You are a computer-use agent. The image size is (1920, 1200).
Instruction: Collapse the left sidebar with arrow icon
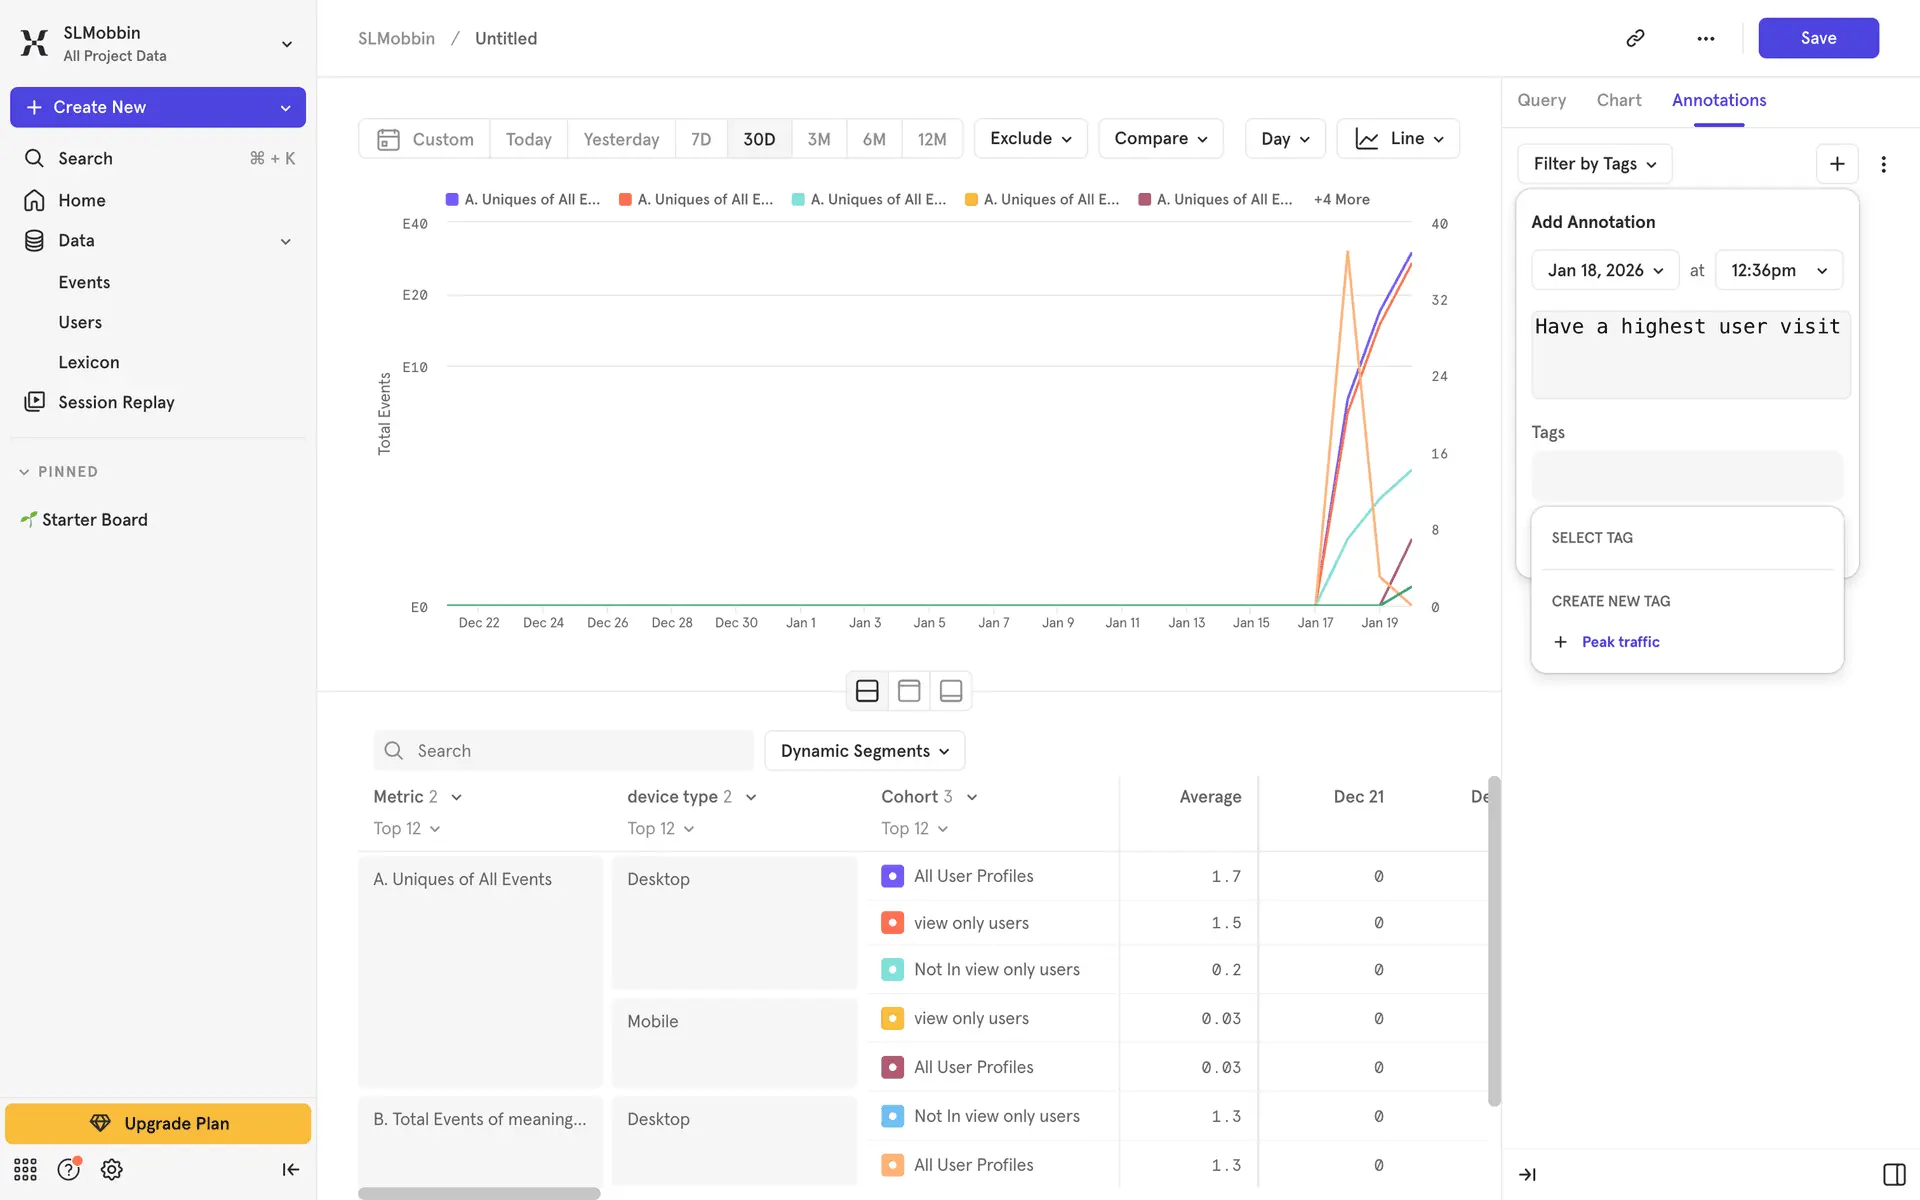click(x=290, y=1169)
